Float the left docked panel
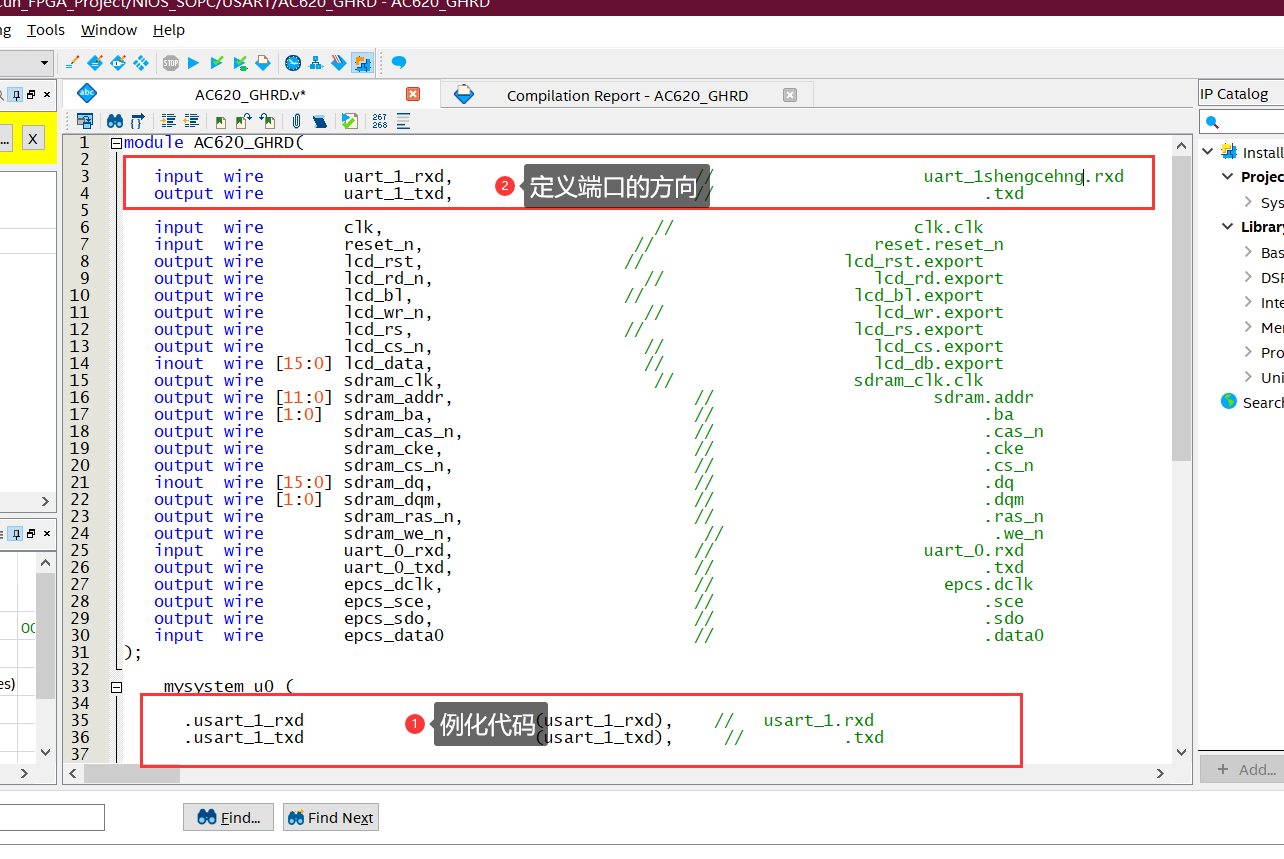Viewport: 1284px width, 859px height. pyautogui.click(x=31, y=95)
